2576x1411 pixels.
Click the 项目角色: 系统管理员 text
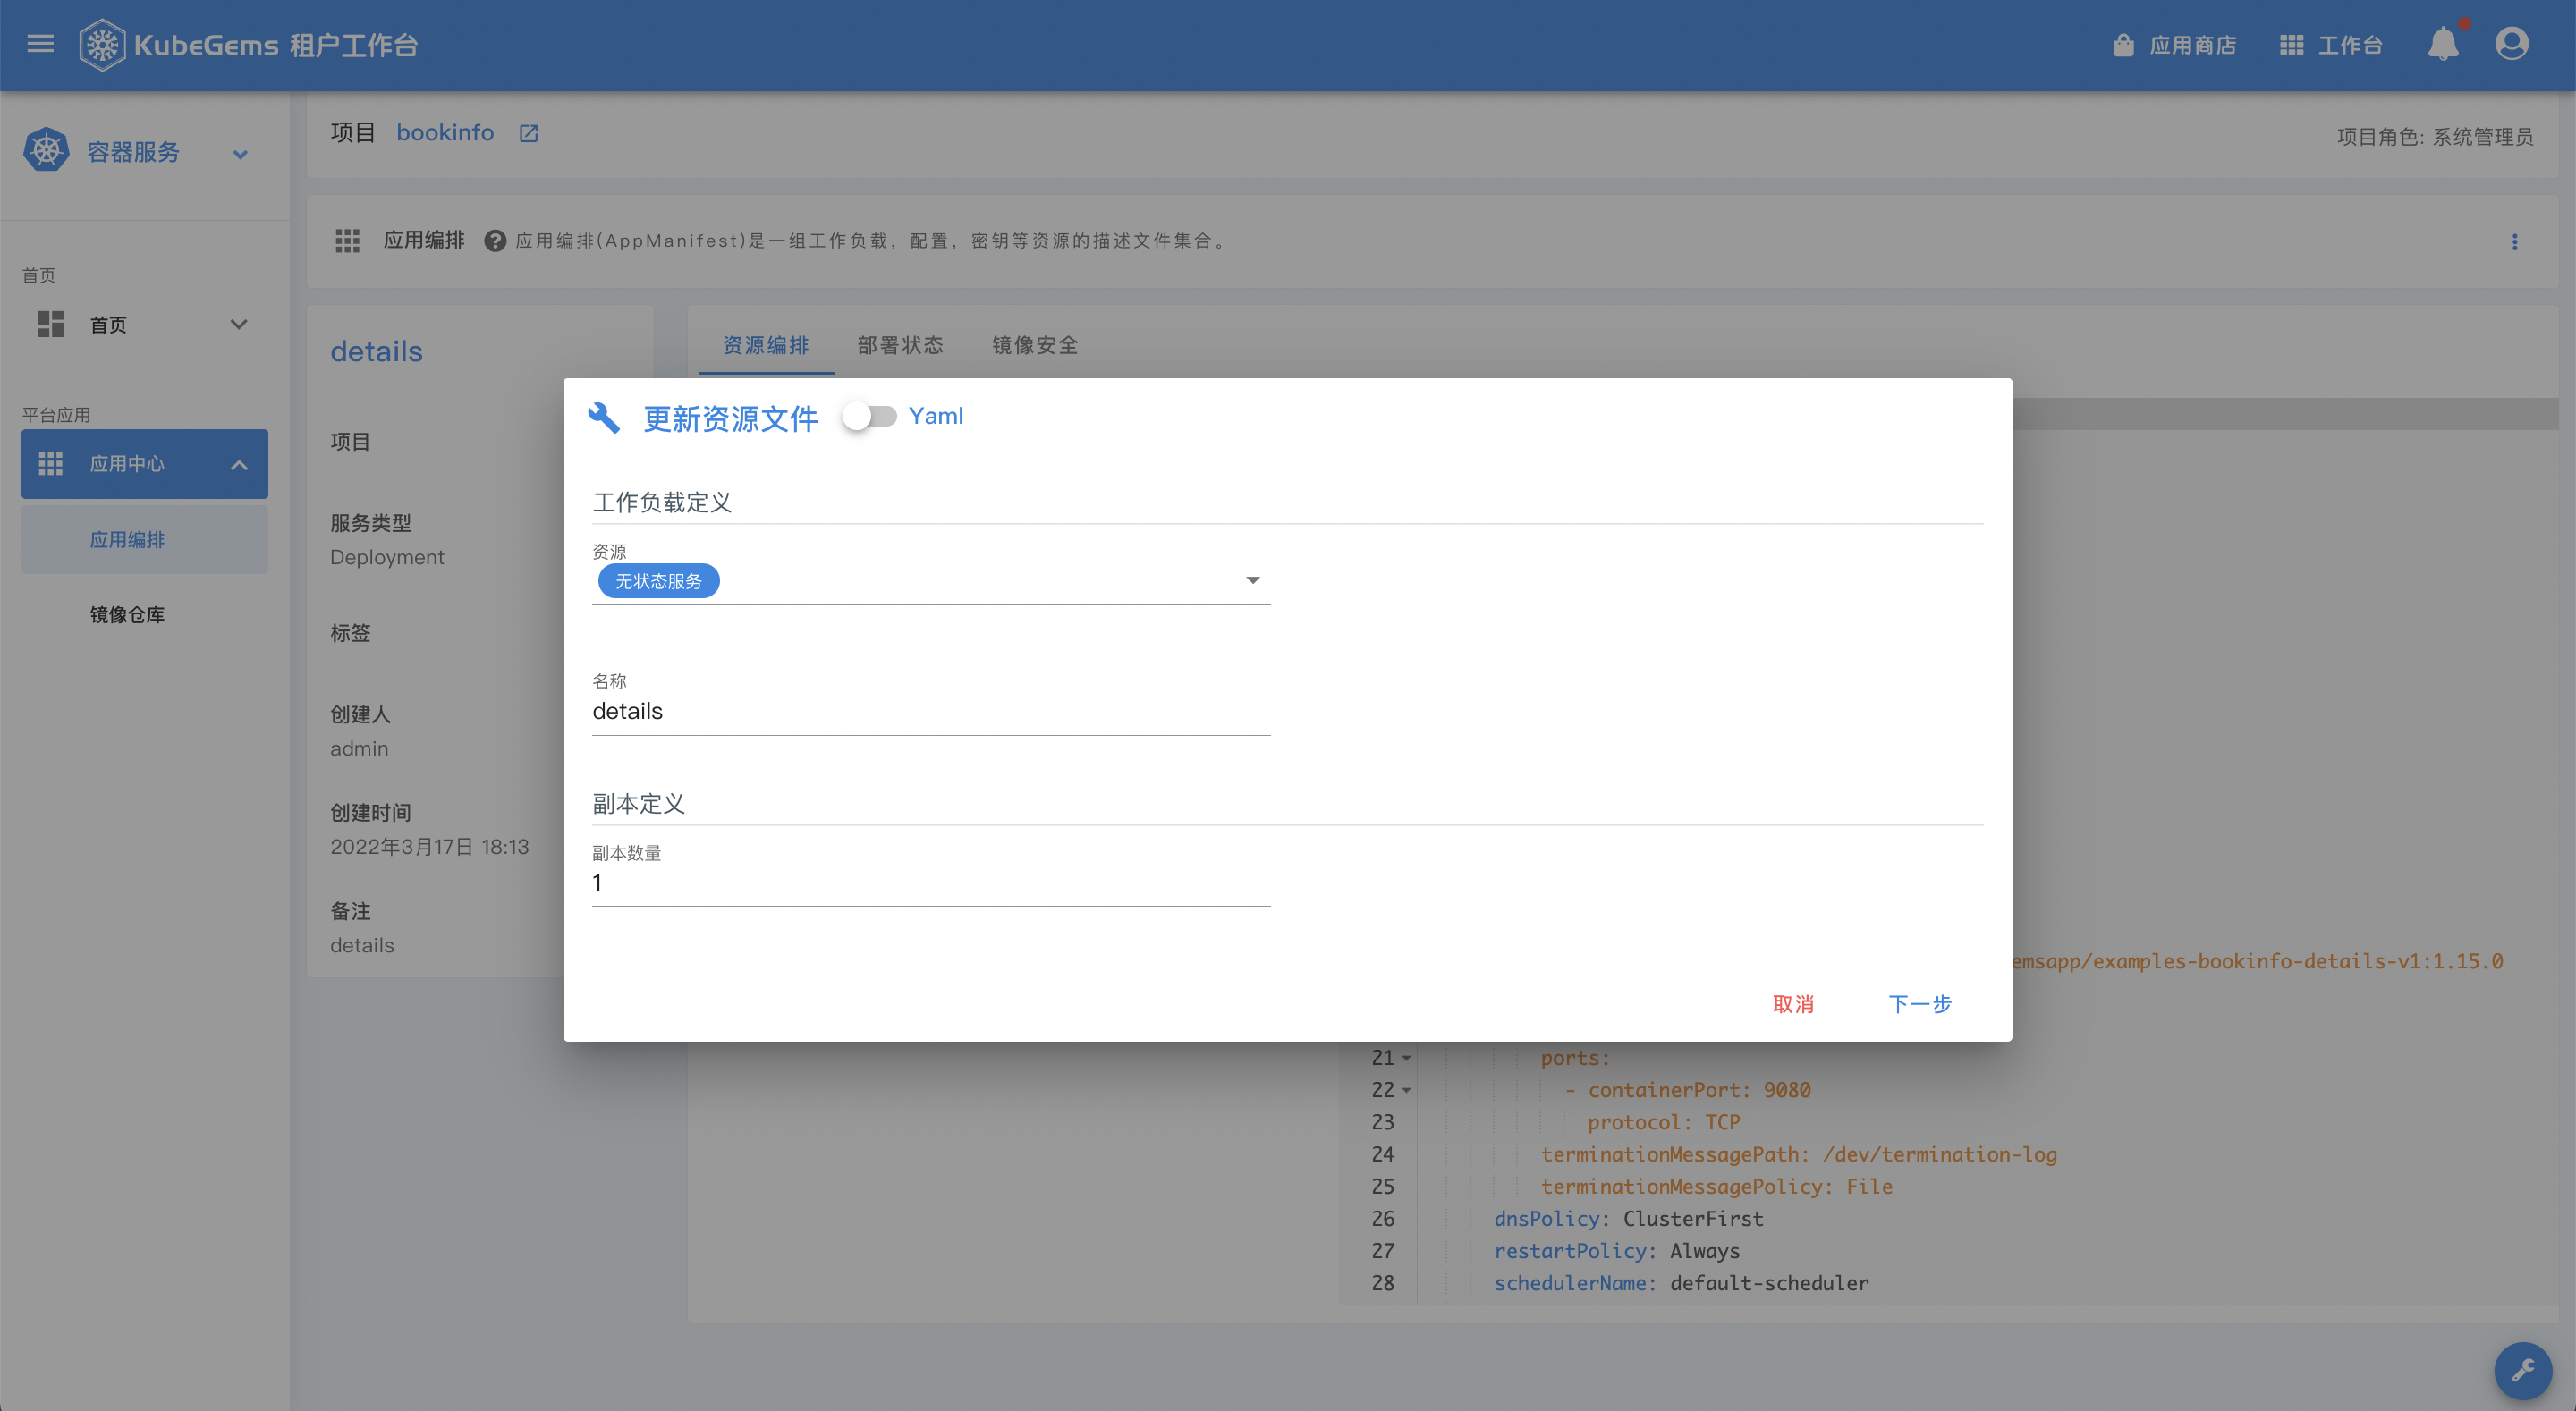(x=2435, y=136)
